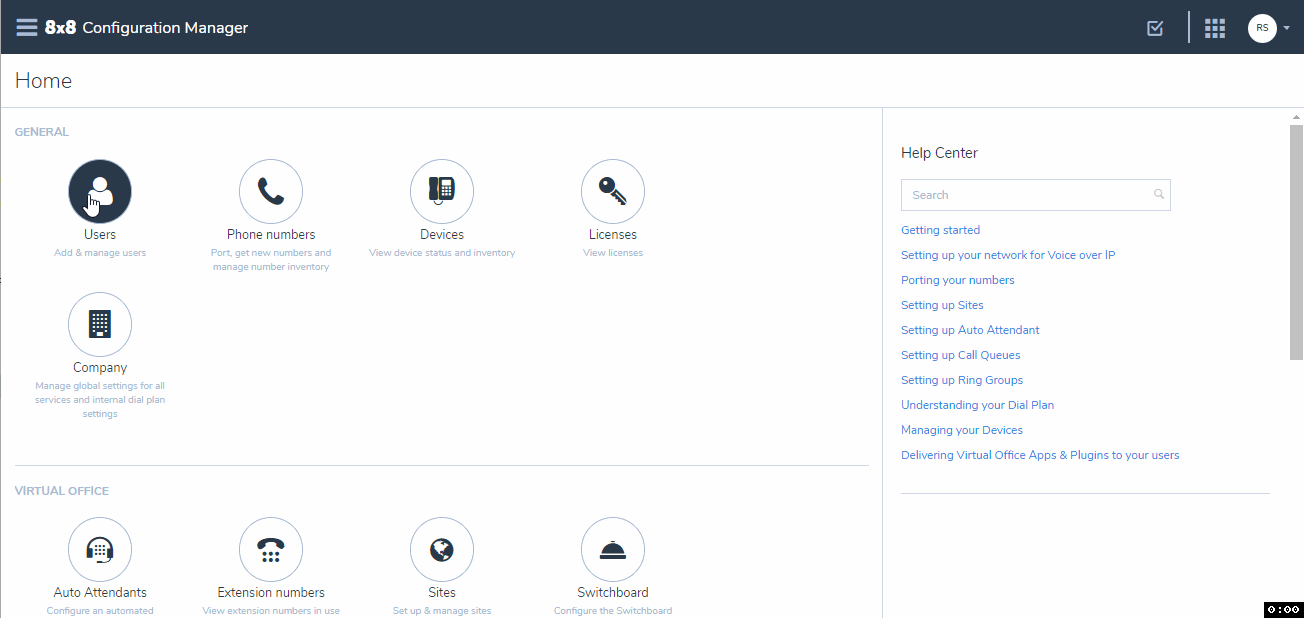Open the application grid launcher
This screenshot has width=1304, height=618.
1215,28
